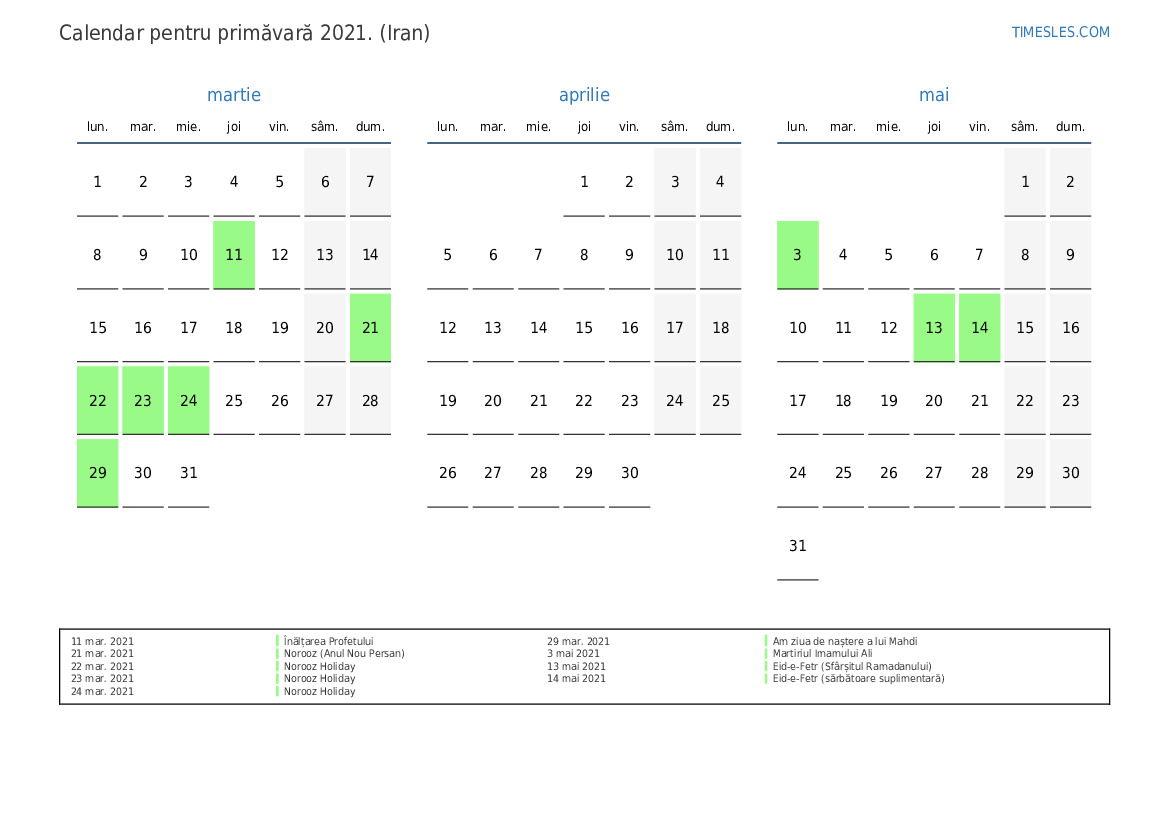Open the TIMESLES.COM link
This screenshot has height=827, width=1169.
pyautogui.click(x=1060, y=32)
